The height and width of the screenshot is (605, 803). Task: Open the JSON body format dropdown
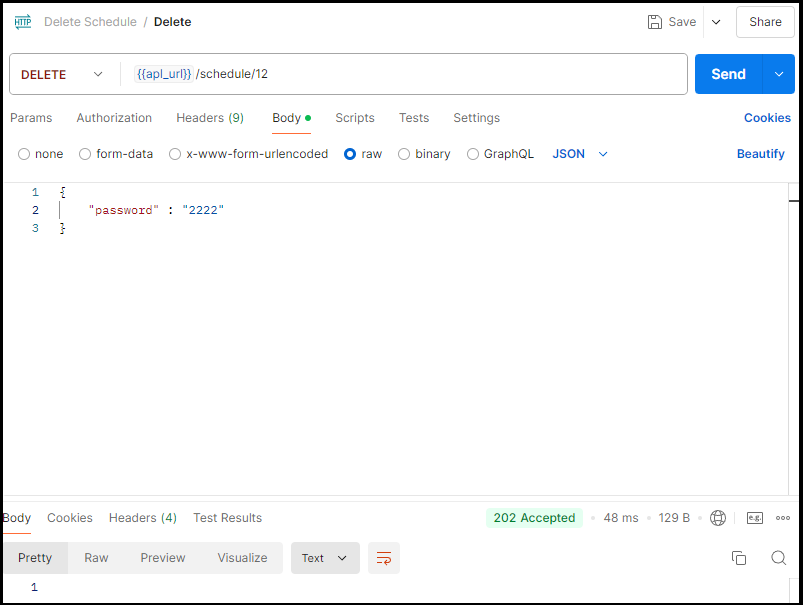point(580,154)
